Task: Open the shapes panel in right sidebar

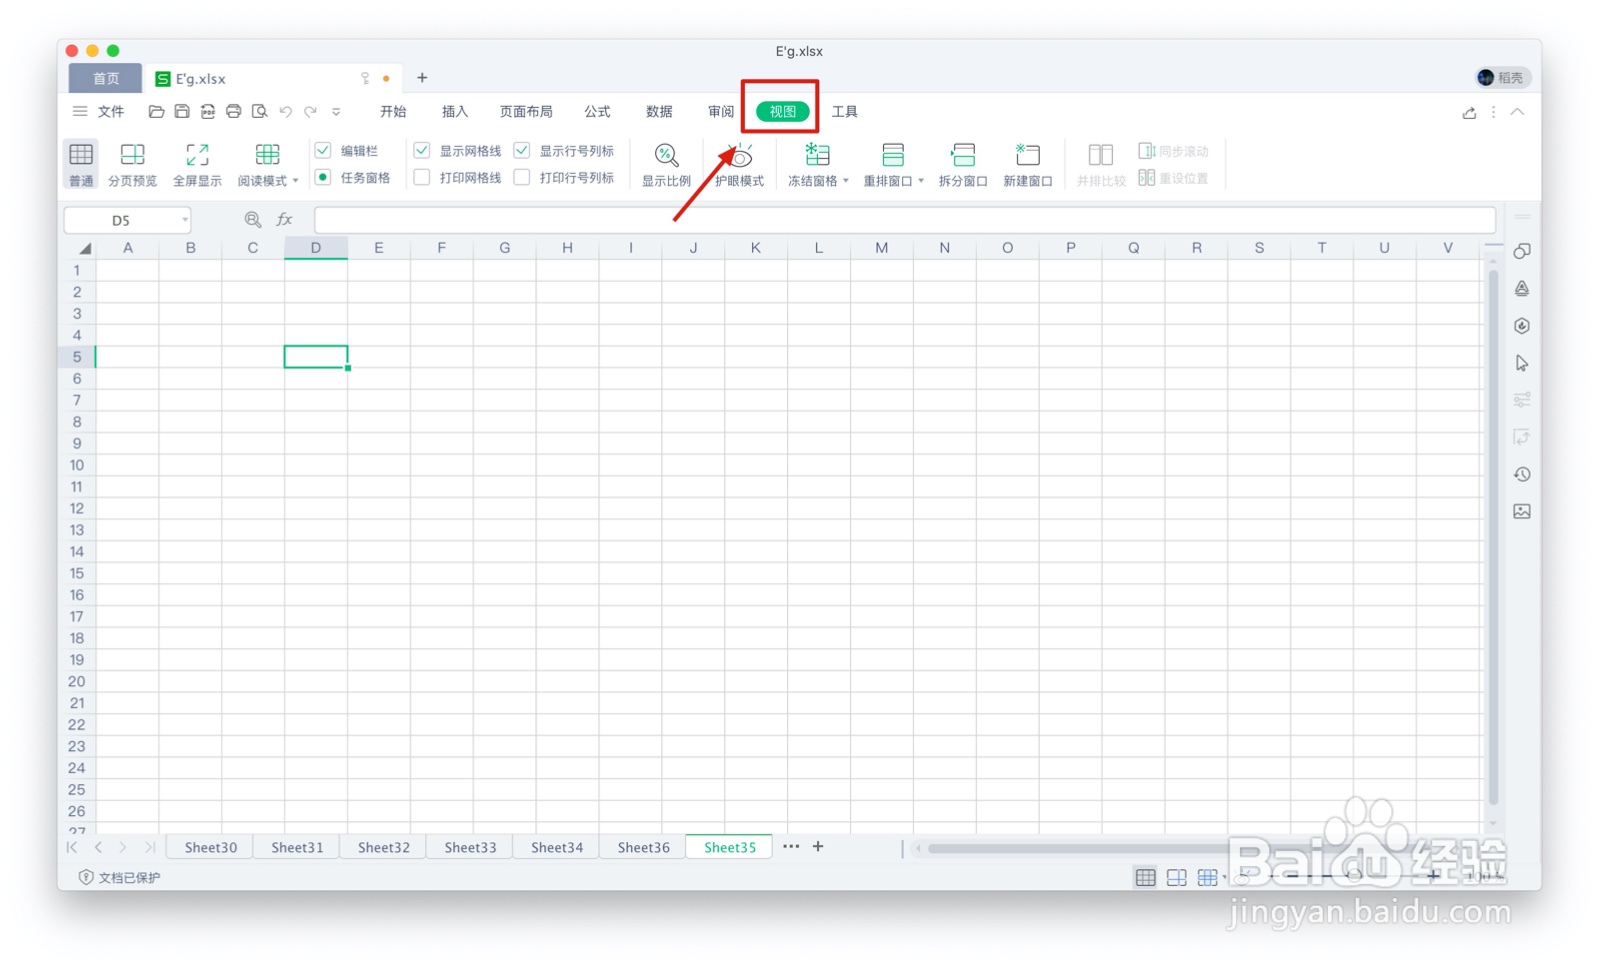Action: tap(1522, 251)
